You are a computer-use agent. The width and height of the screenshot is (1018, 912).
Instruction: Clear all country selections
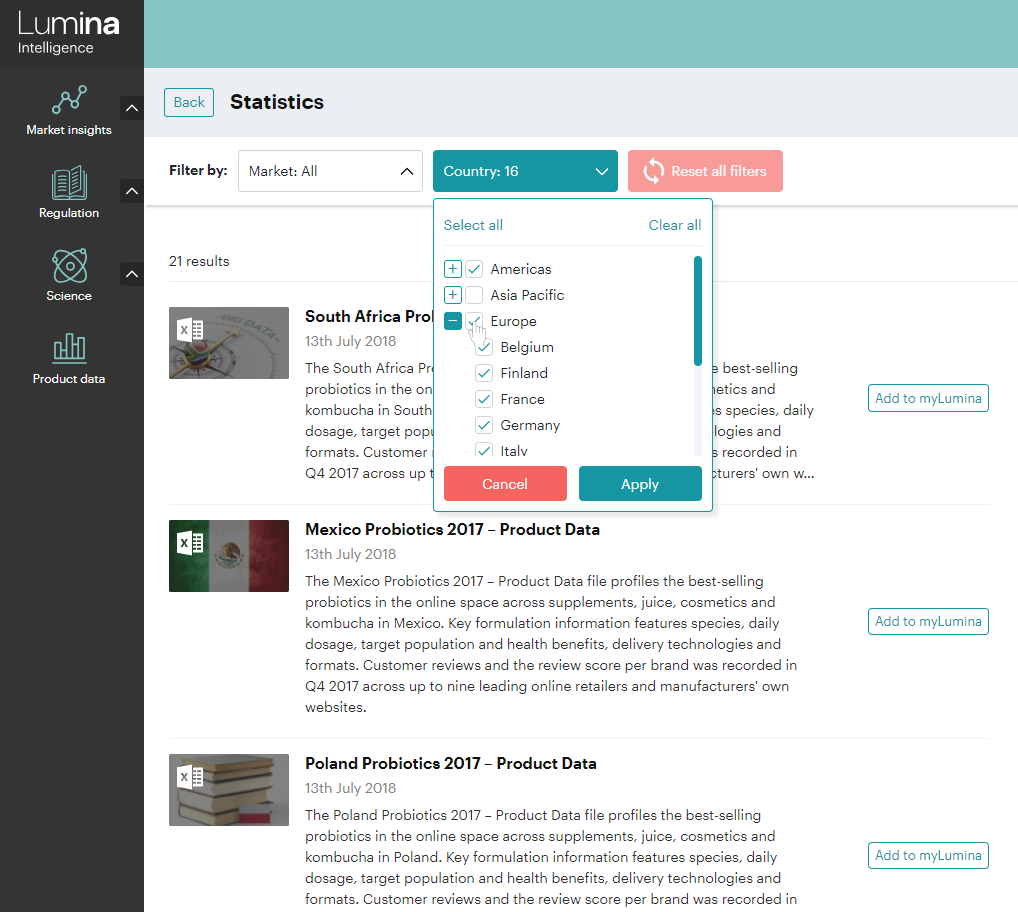point(675,225)
